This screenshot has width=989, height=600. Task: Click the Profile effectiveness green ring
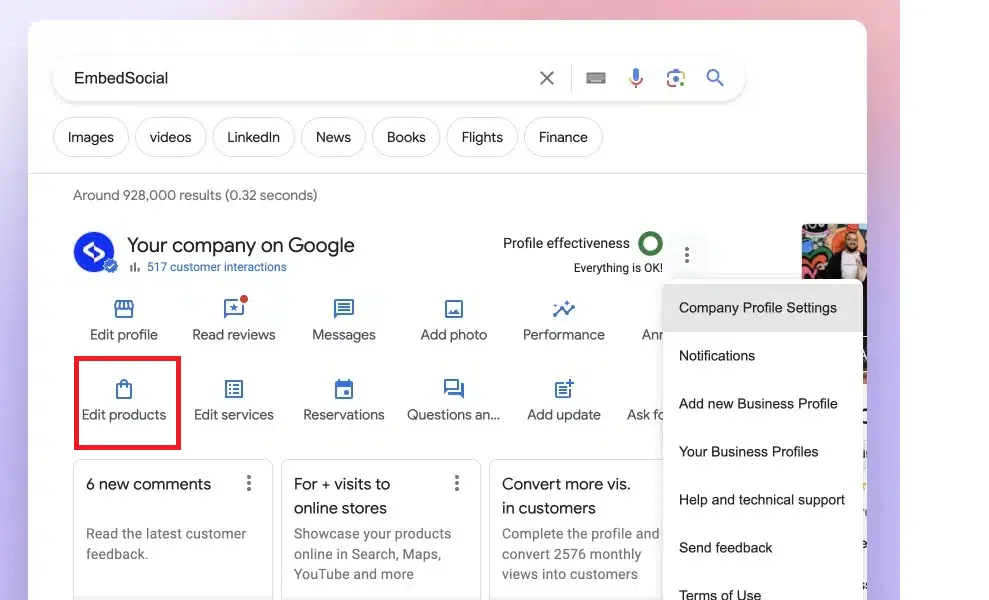point(650,244)
